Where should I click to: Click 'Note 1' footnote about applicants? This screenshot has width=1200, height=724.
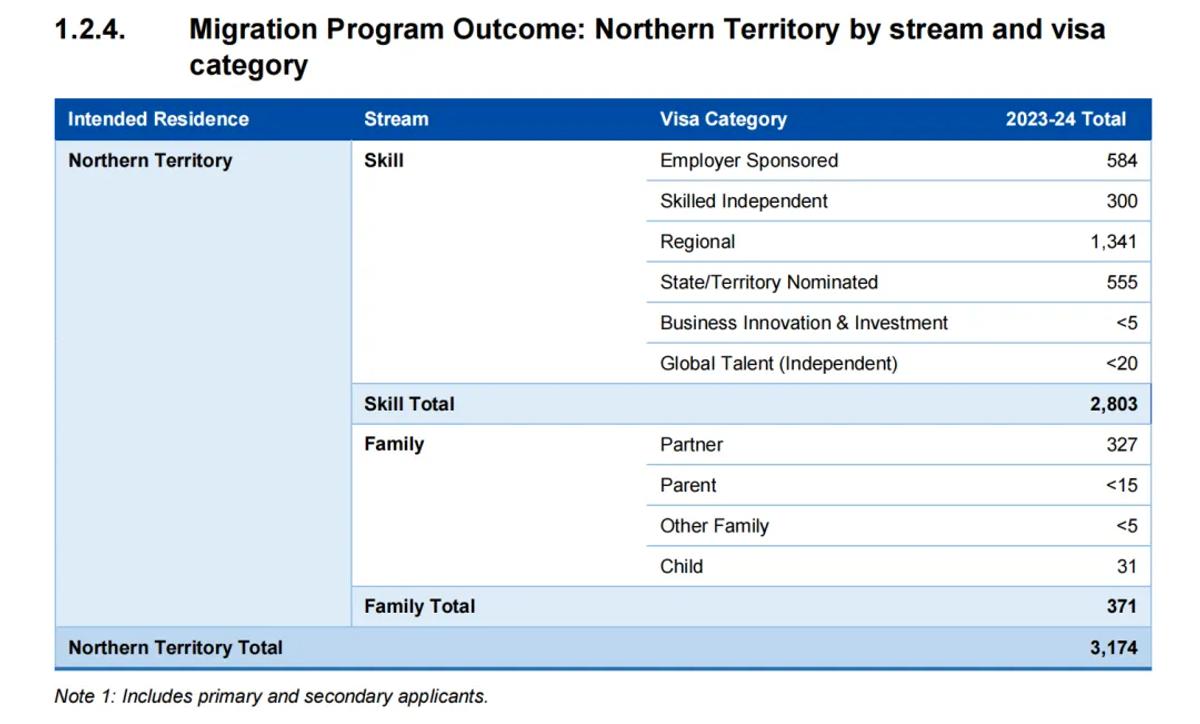click(x=271, y=696)
